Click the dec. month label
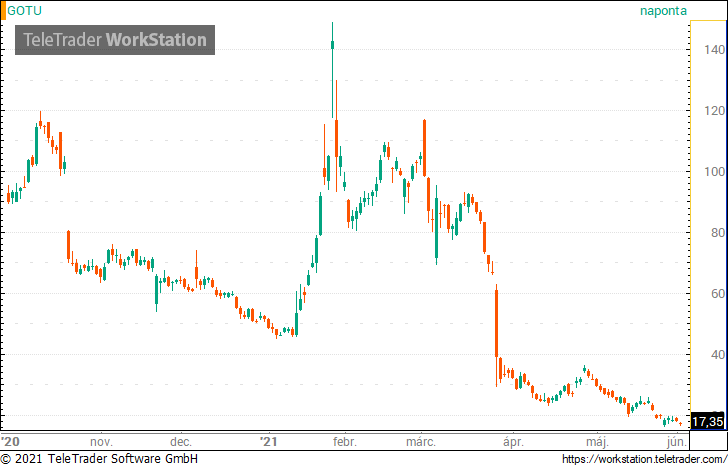This screenshot has width=728, height=467. 181,441
